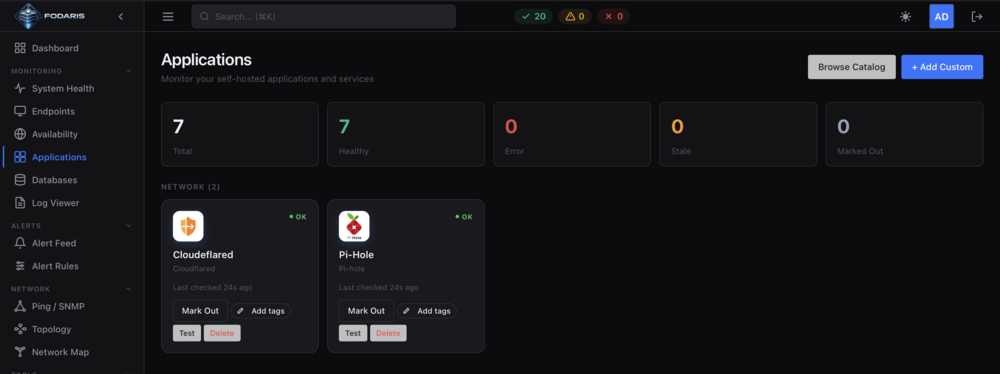
Task: Click the Dashboard grid icon
Action: coord(20,48)
